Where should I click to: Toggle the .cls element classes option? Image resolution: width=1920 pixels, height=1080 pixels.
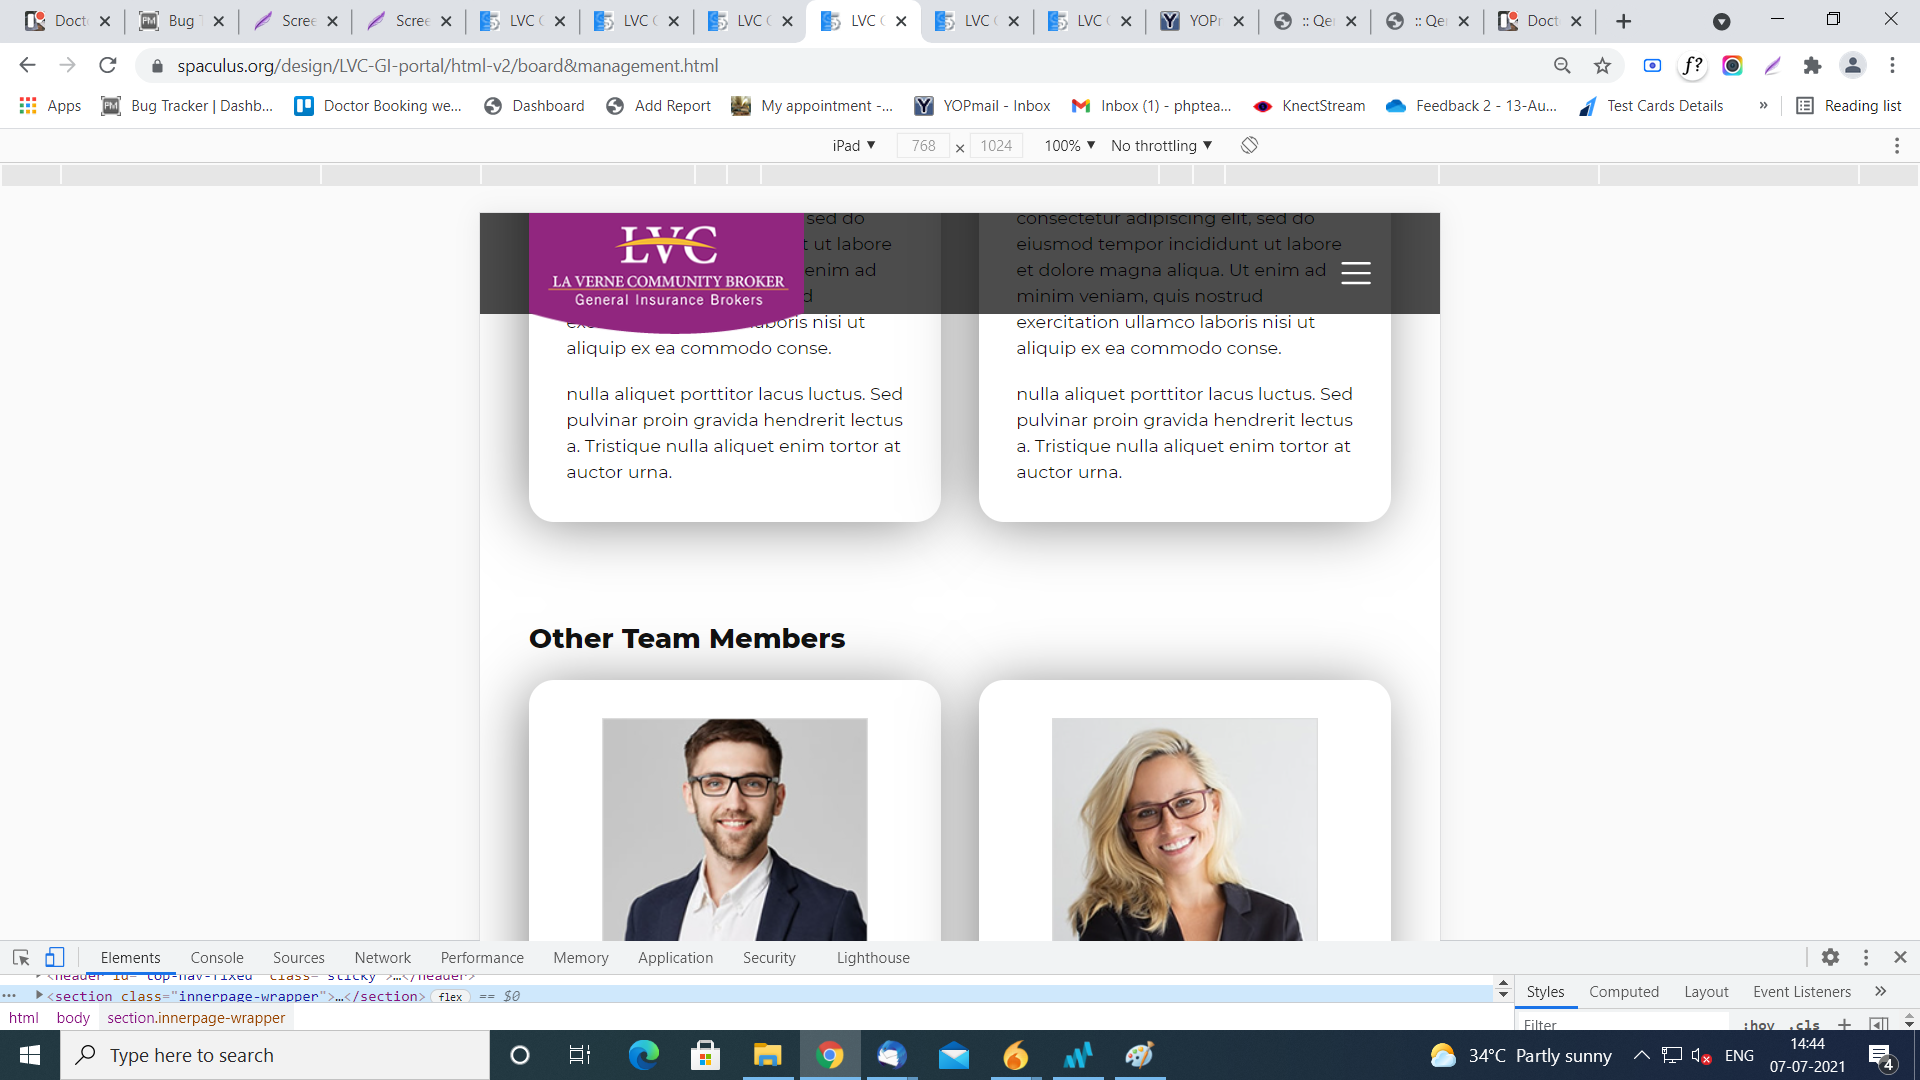coord(1805,1025)
